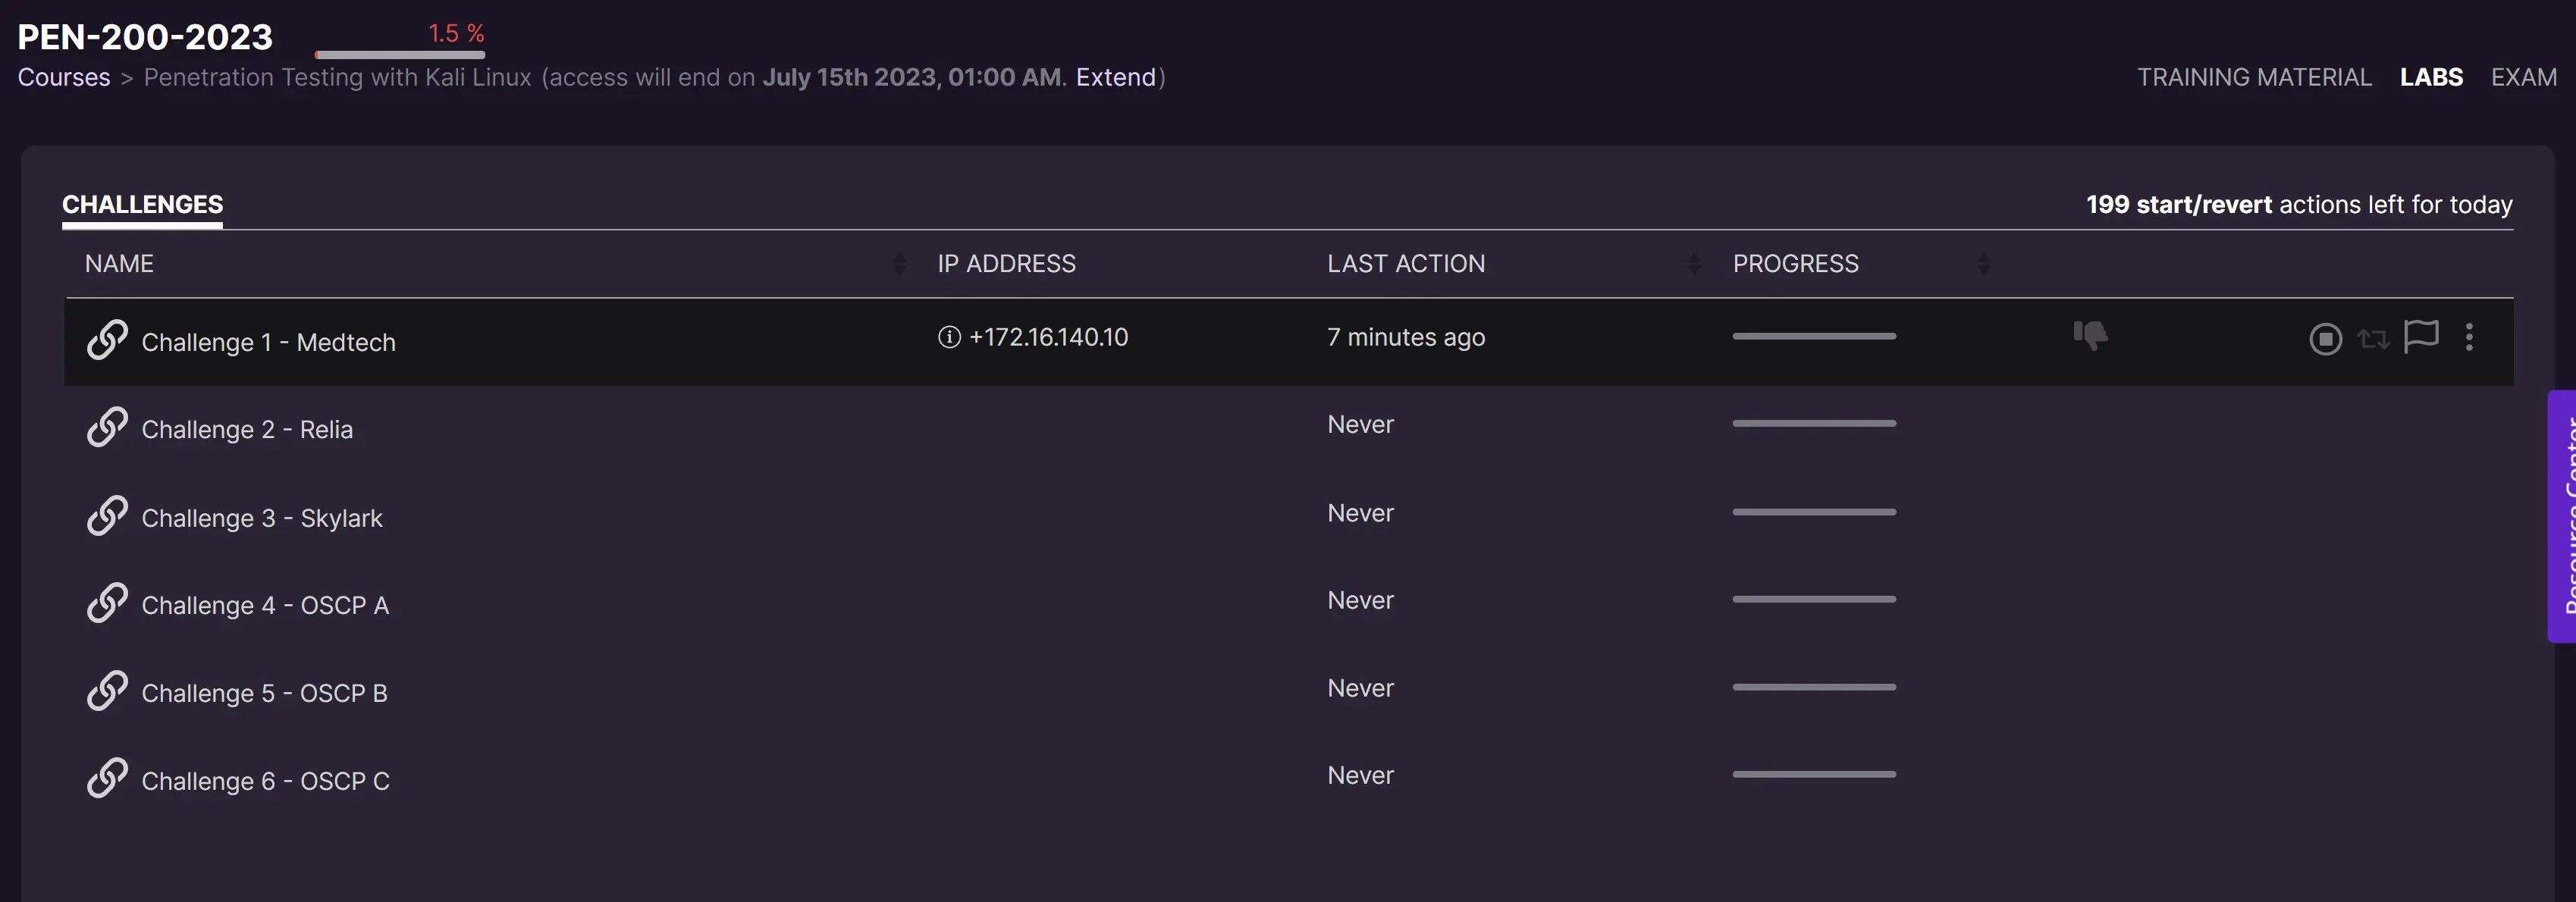
Task: Click the Extend access link
Action: (x=1115, y=77)
